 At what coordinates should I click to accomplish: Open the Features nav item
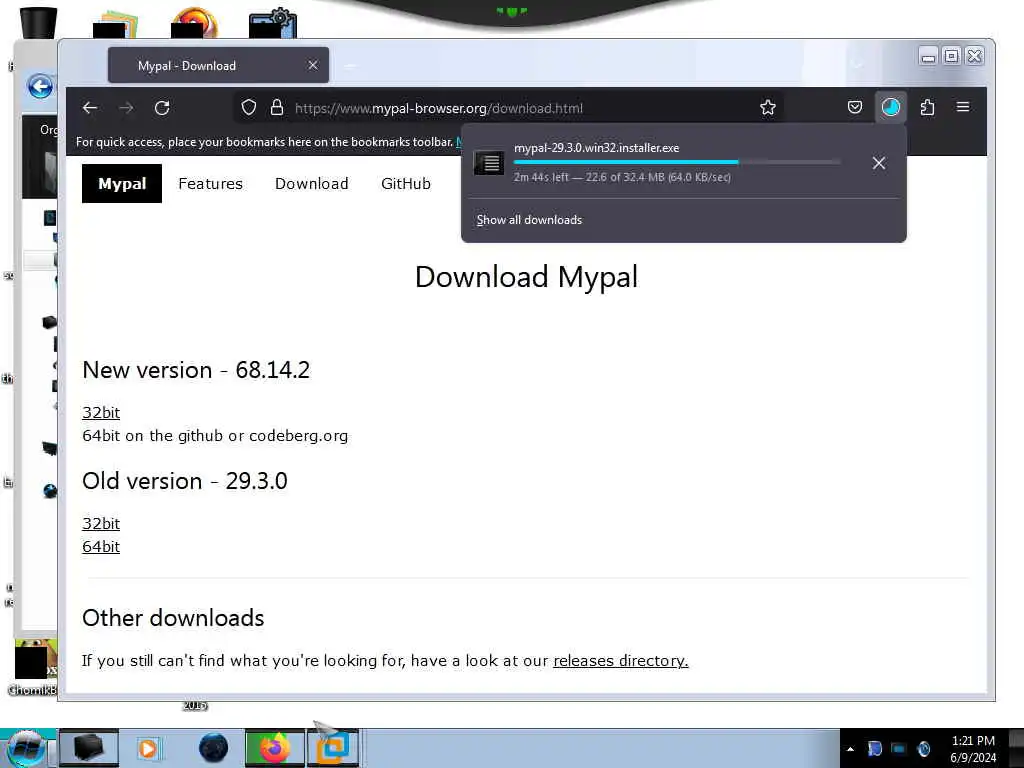click(210, 184)
